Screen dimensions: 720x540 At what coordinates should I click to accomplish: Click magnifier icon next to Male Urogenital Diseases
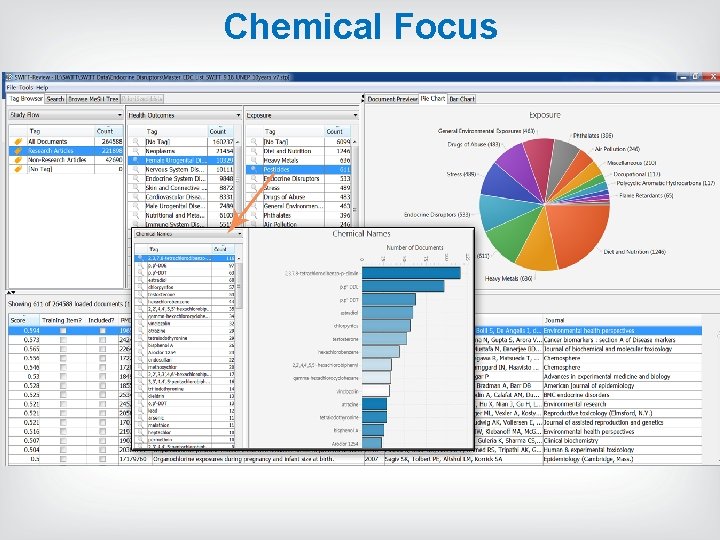(x=136, y=206)
